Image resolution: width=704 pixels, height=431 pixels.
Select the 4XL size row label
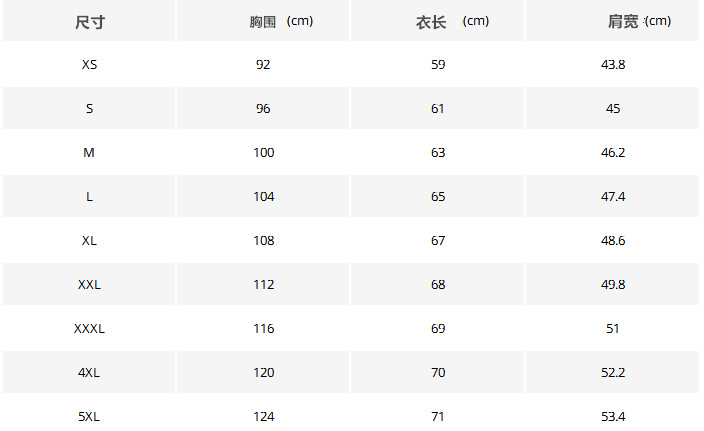[x=89, y=372]
